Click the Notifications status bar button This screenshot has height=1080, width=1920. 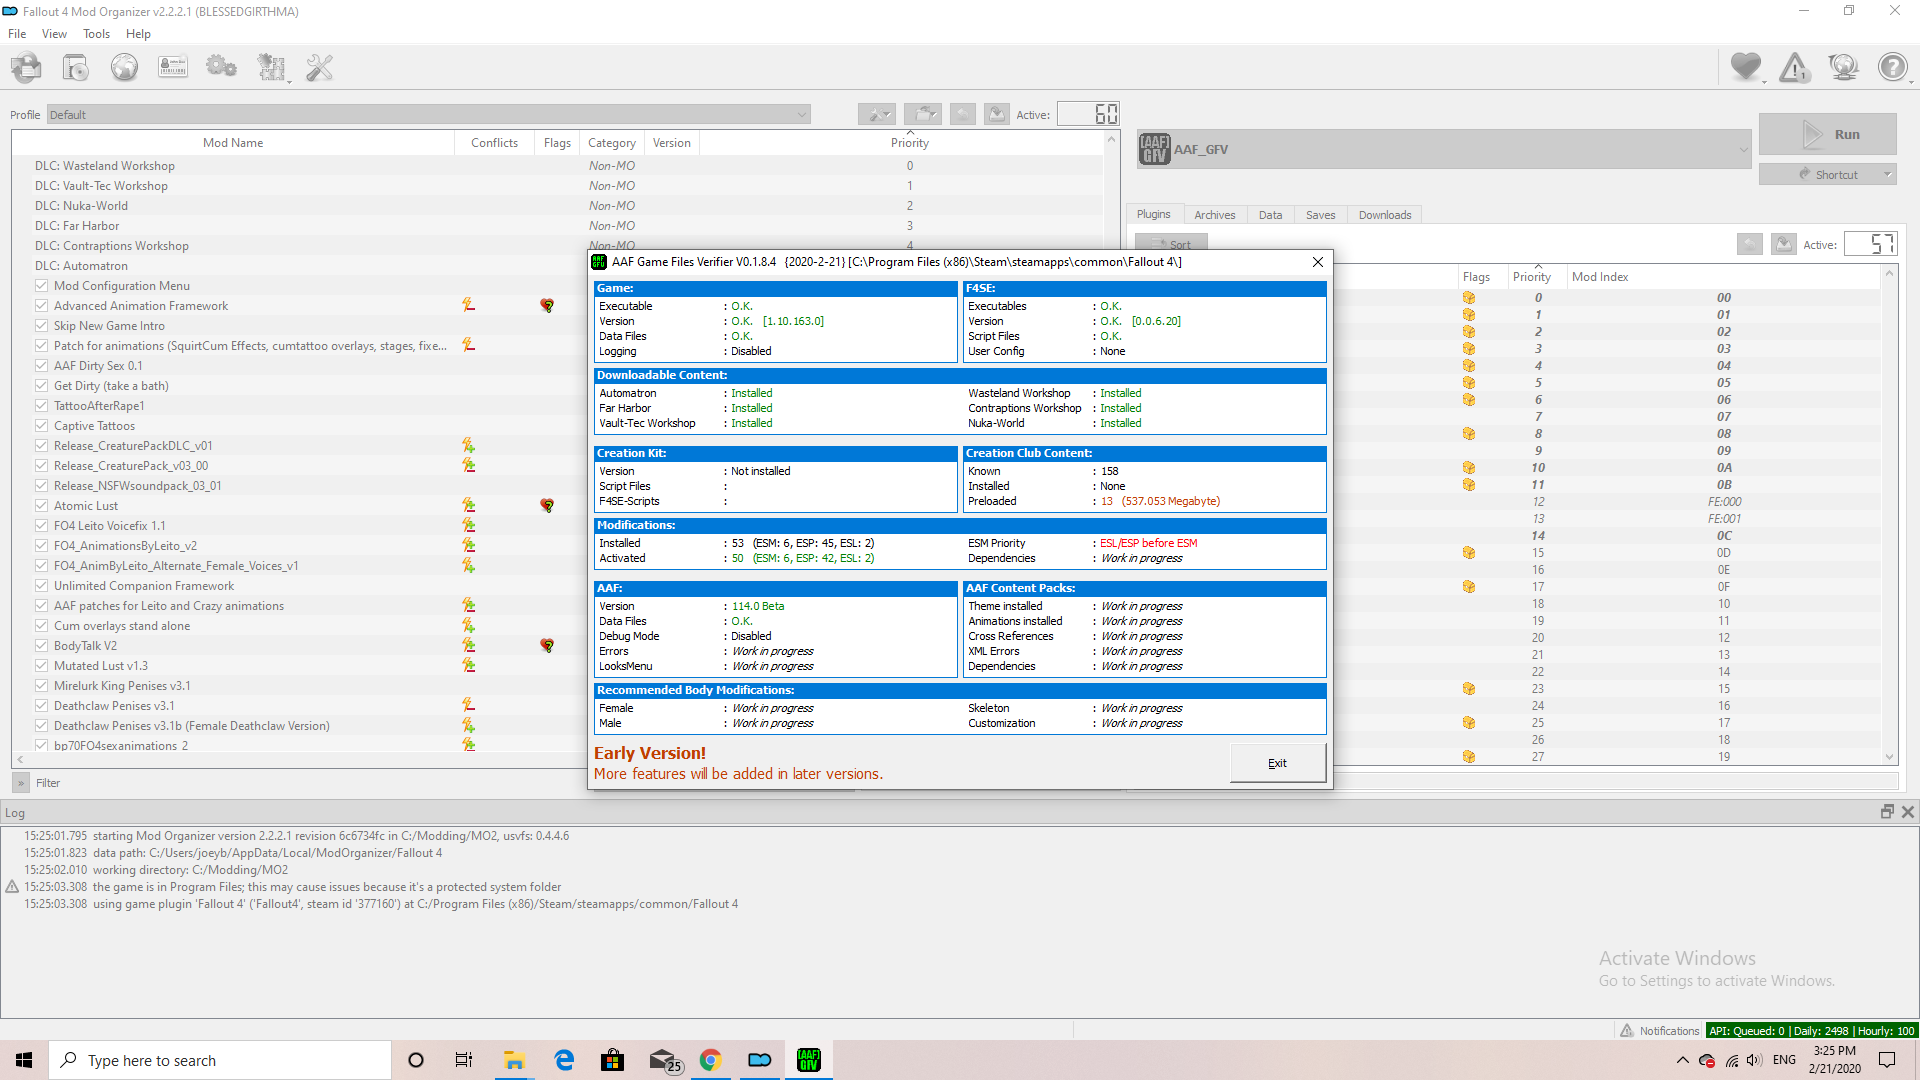point(1659,1030)
